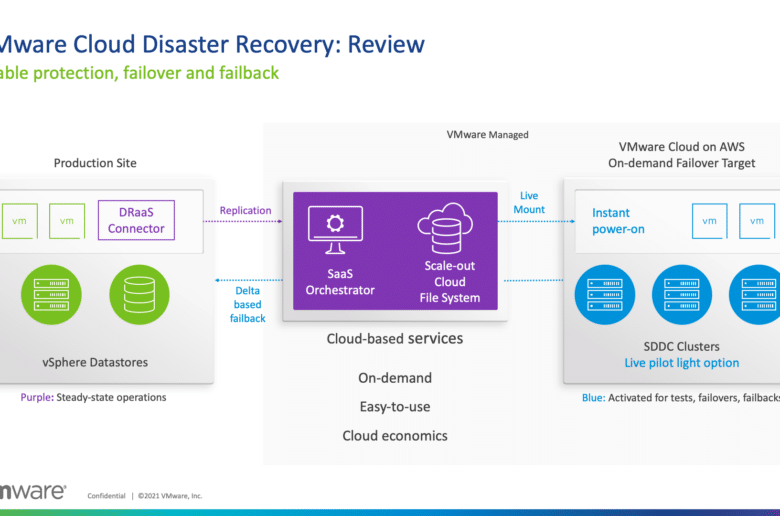Click the Delta based failback label
The image size is (780, 516).
coord(247,305)
